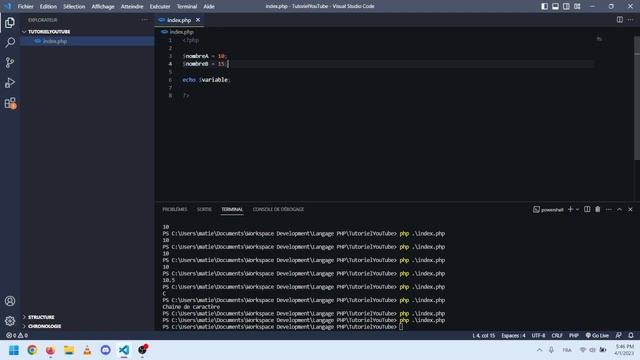Open File Explorer from the taskbar

click(x=69, y=350)
